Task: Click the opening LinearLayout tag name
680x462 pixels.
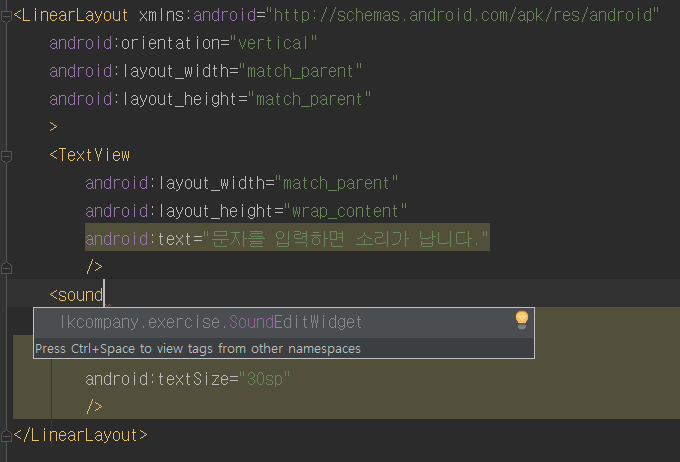Action: click(x=75, y=16)
